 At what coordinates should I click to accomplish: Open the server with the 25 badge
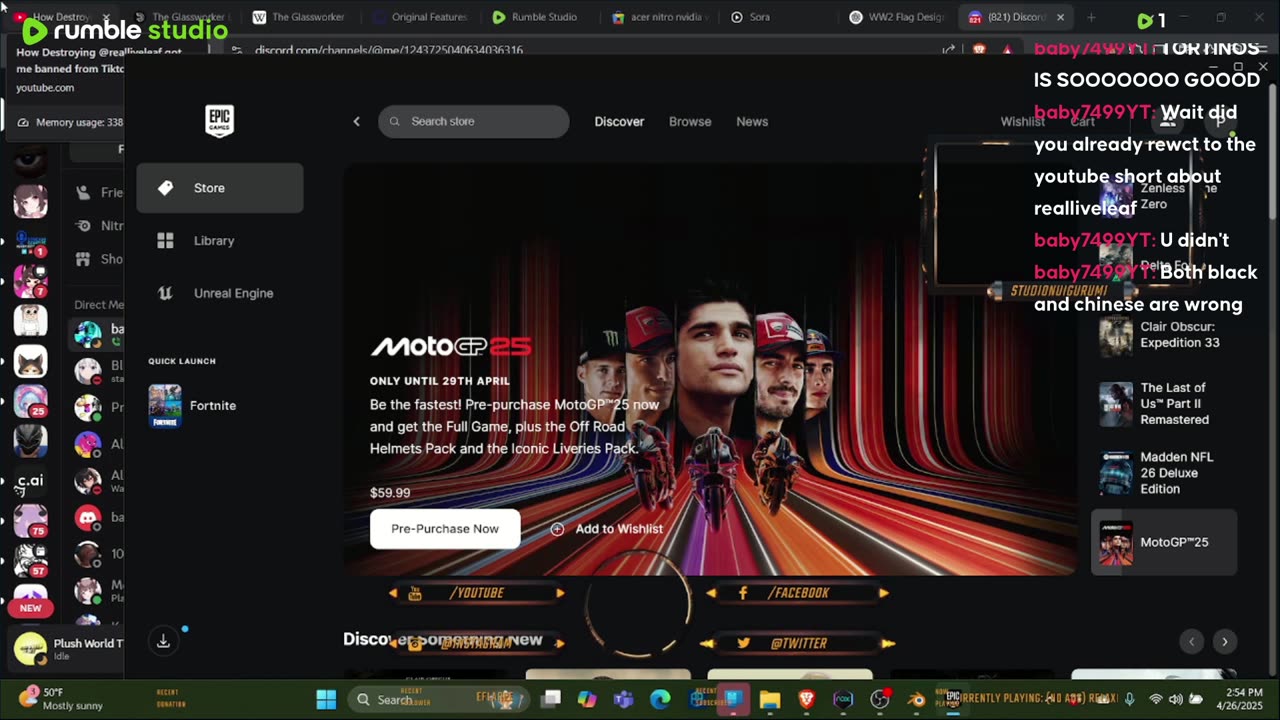pos(30,401)
